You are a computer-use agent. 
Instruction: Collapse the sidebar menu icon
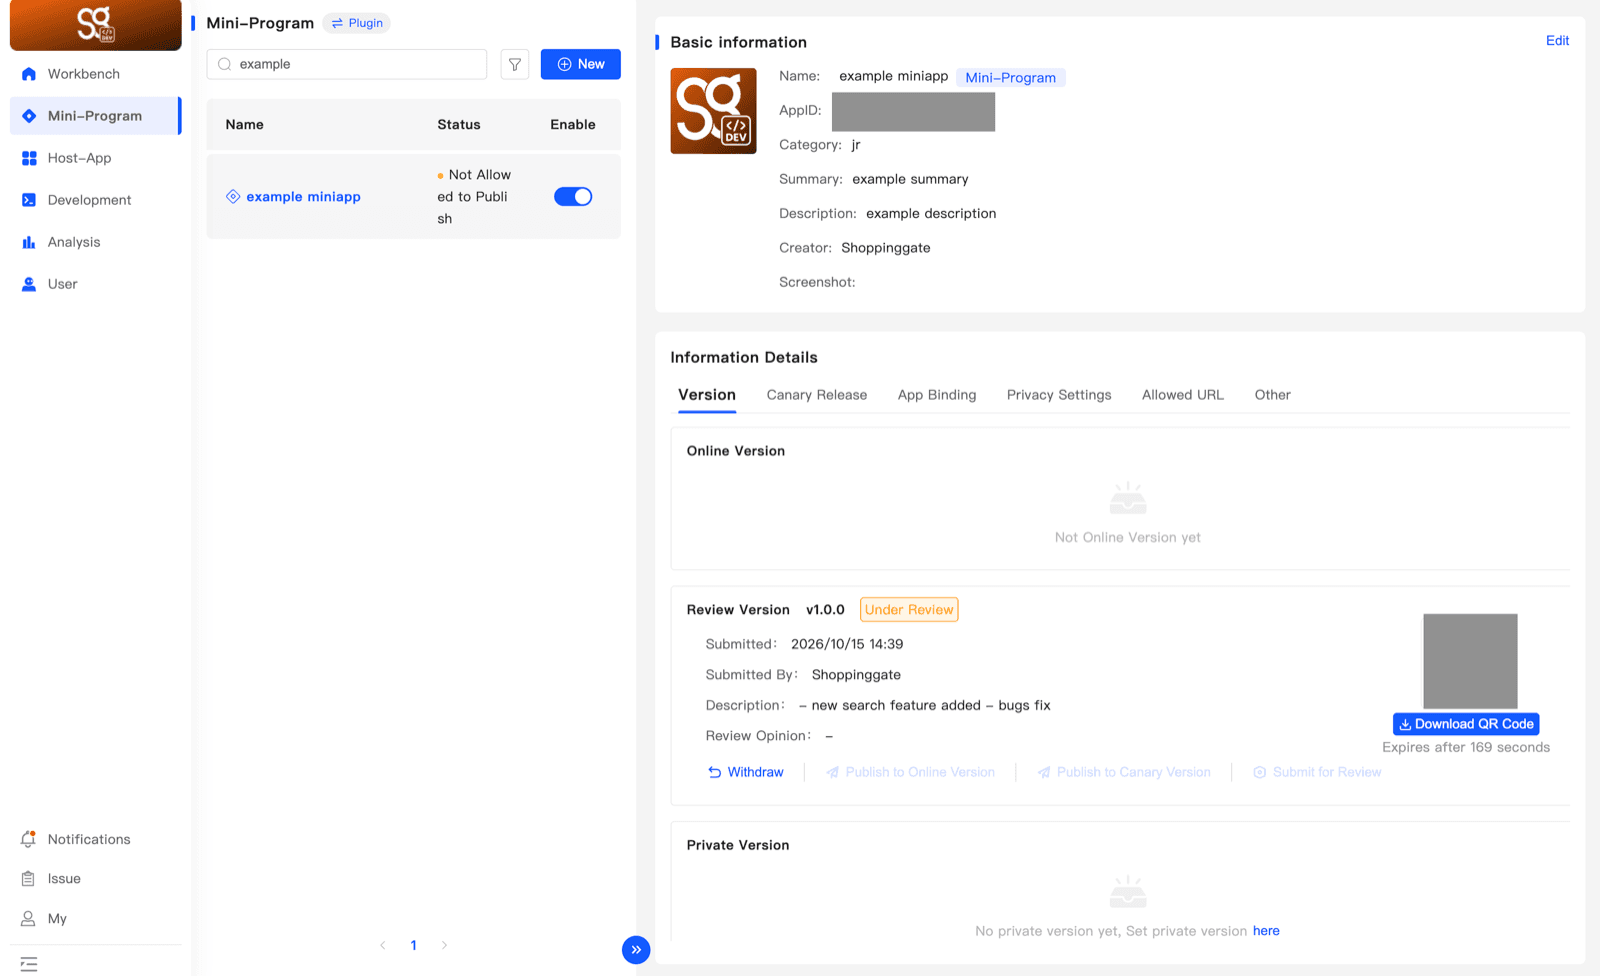click(29, 964)
